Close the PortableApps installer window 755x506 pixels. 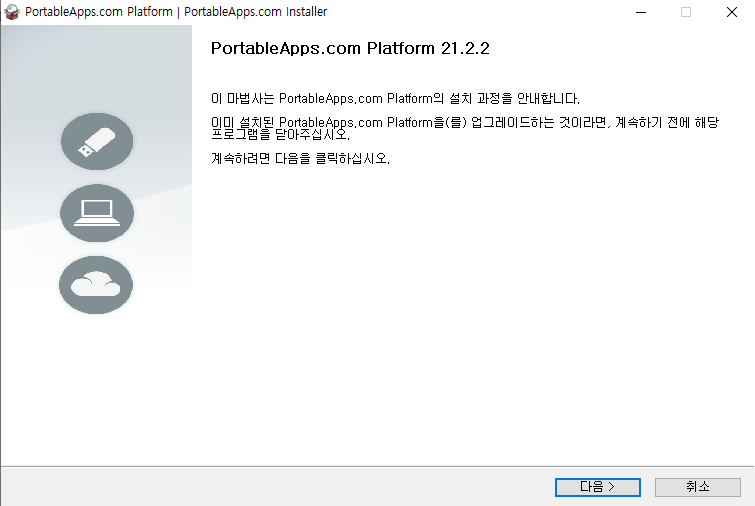tap(731, 12)
